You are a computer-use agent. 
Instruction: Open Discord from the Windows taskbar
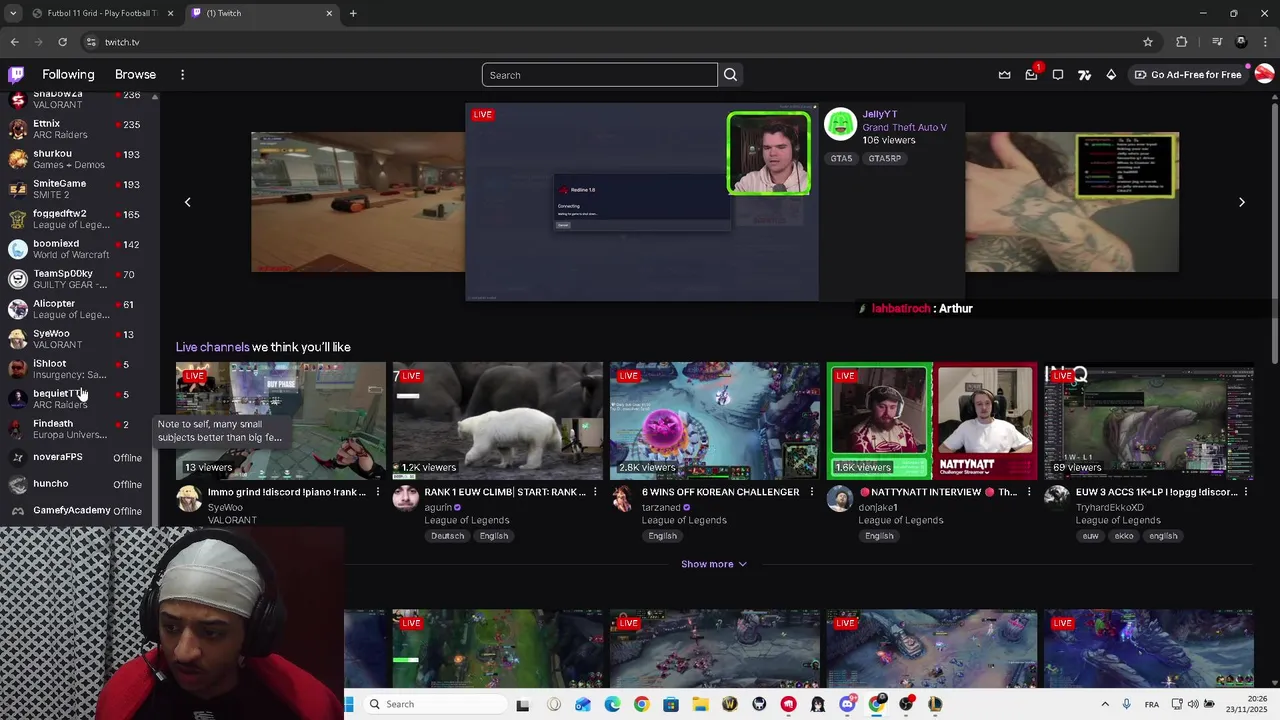pos(847,704)
